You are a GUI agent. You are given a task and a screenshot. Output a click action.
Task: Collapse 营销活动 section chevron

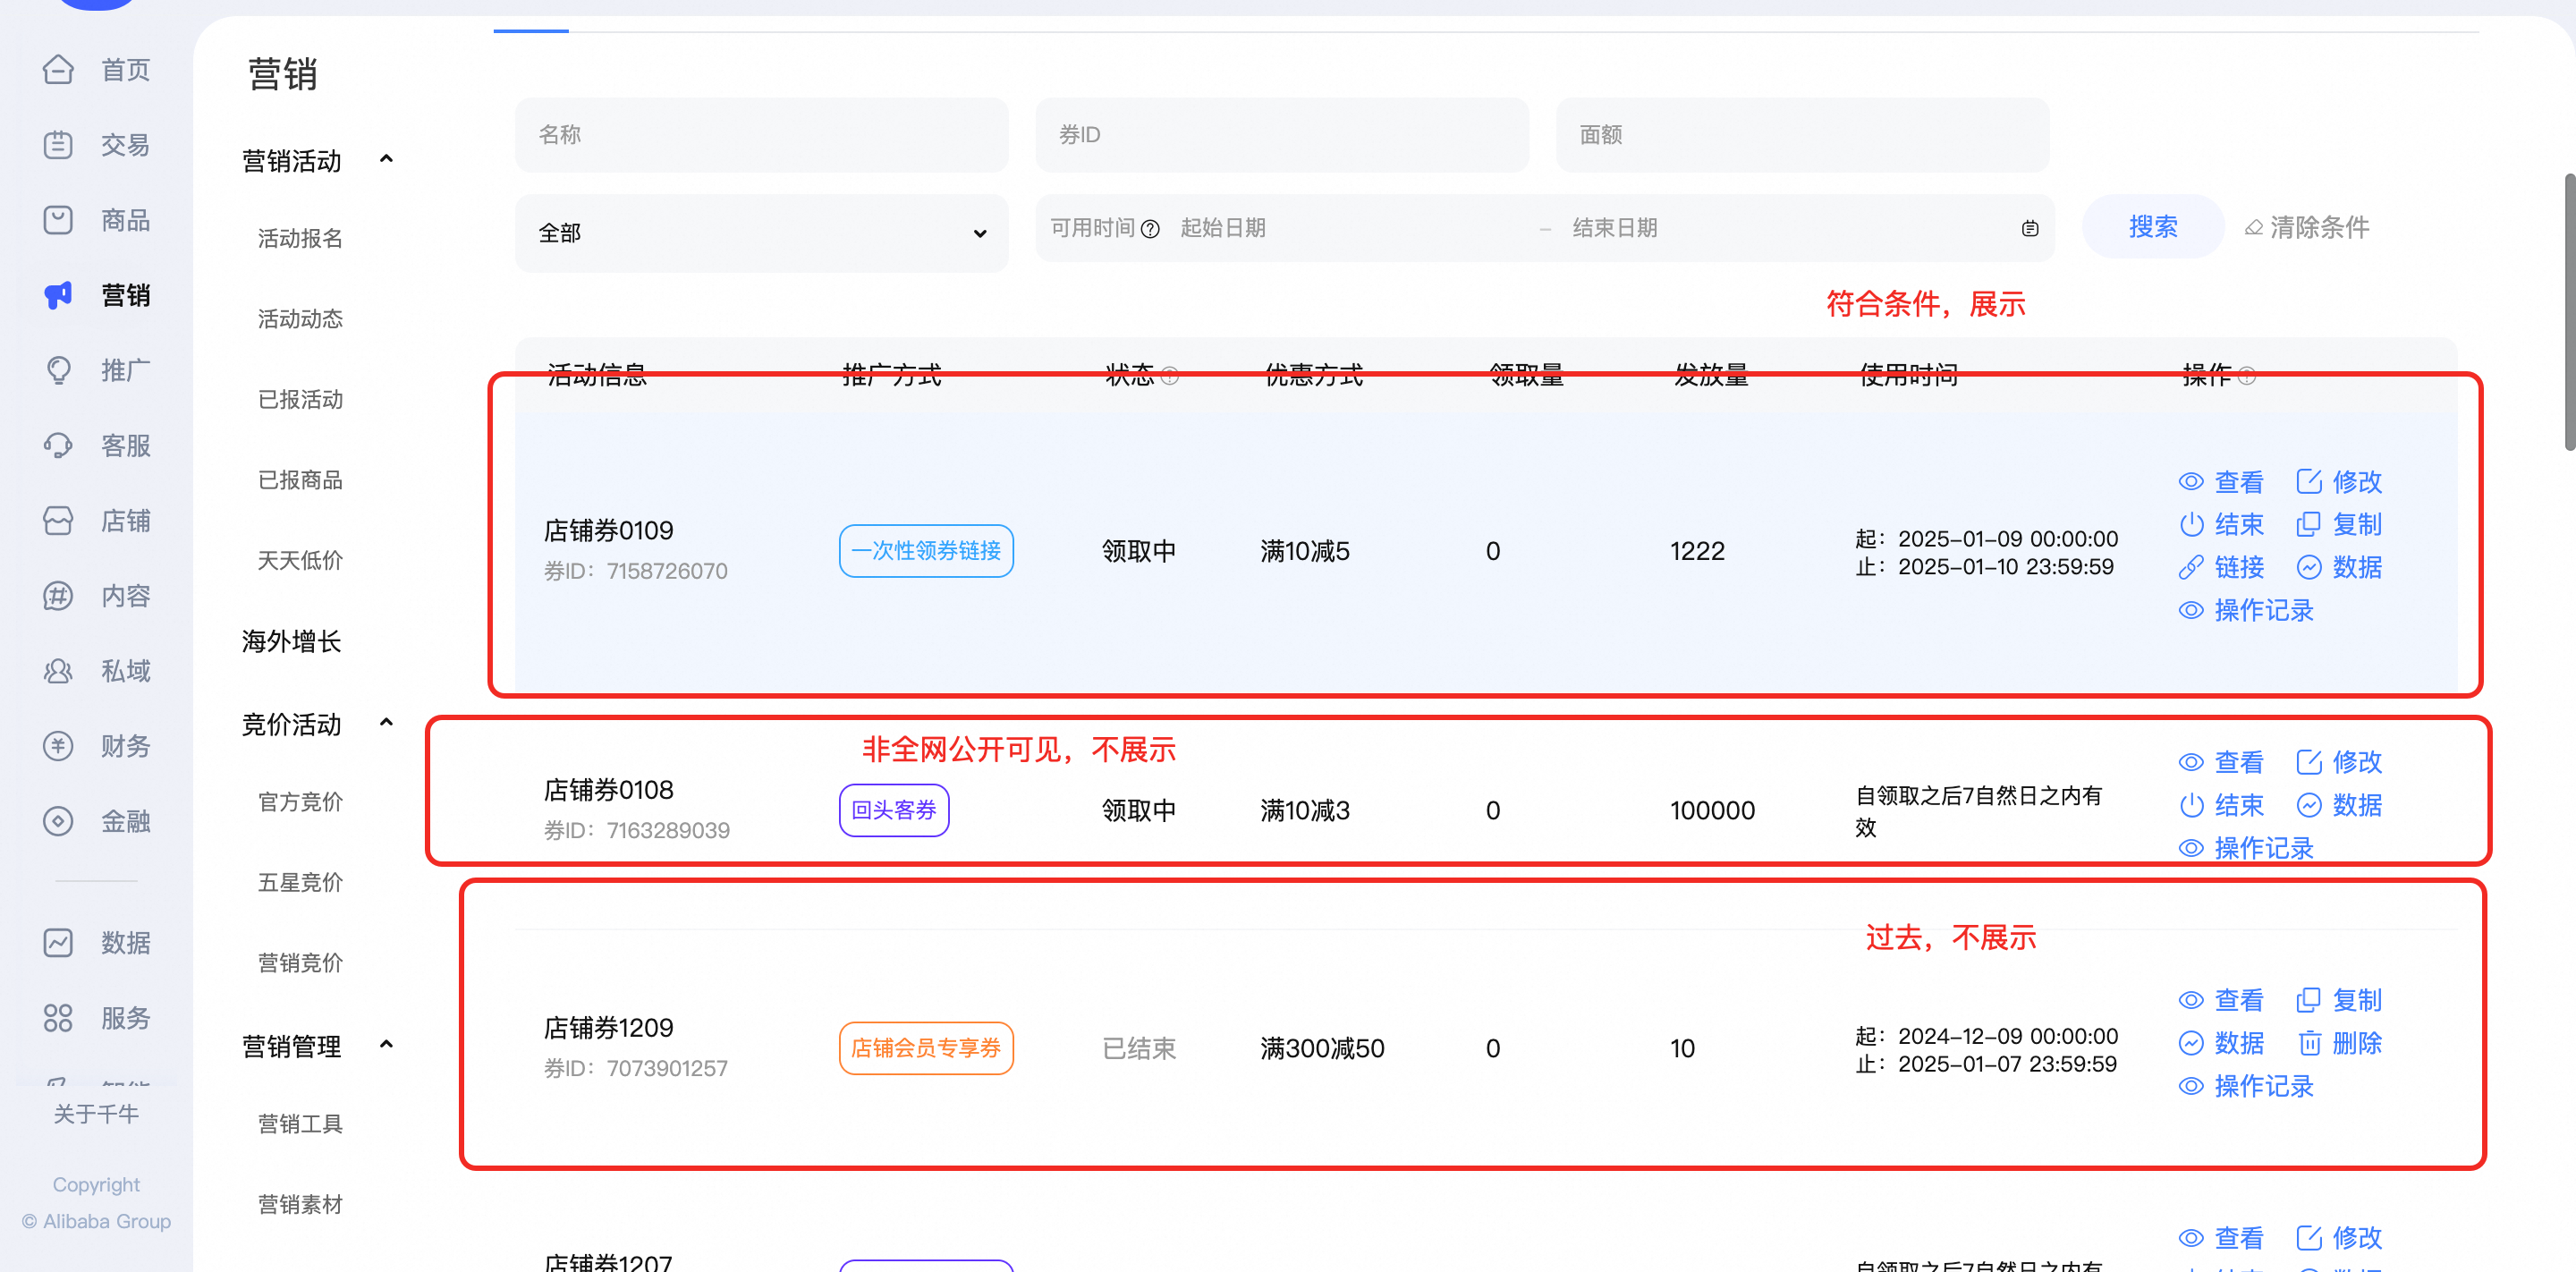(387, 159)
